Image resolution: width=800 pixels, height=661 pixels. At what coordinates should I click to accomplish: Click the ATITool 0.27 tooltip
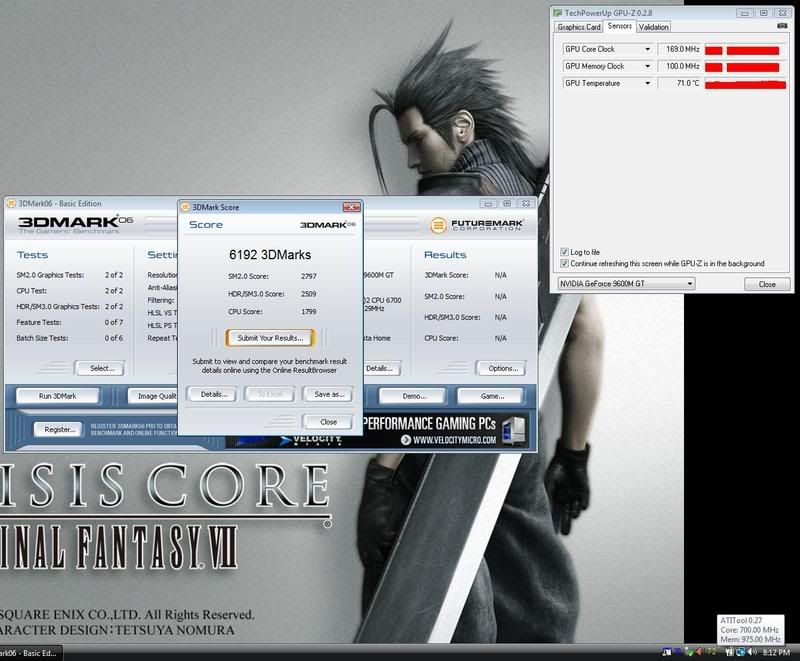click(750, 629)
